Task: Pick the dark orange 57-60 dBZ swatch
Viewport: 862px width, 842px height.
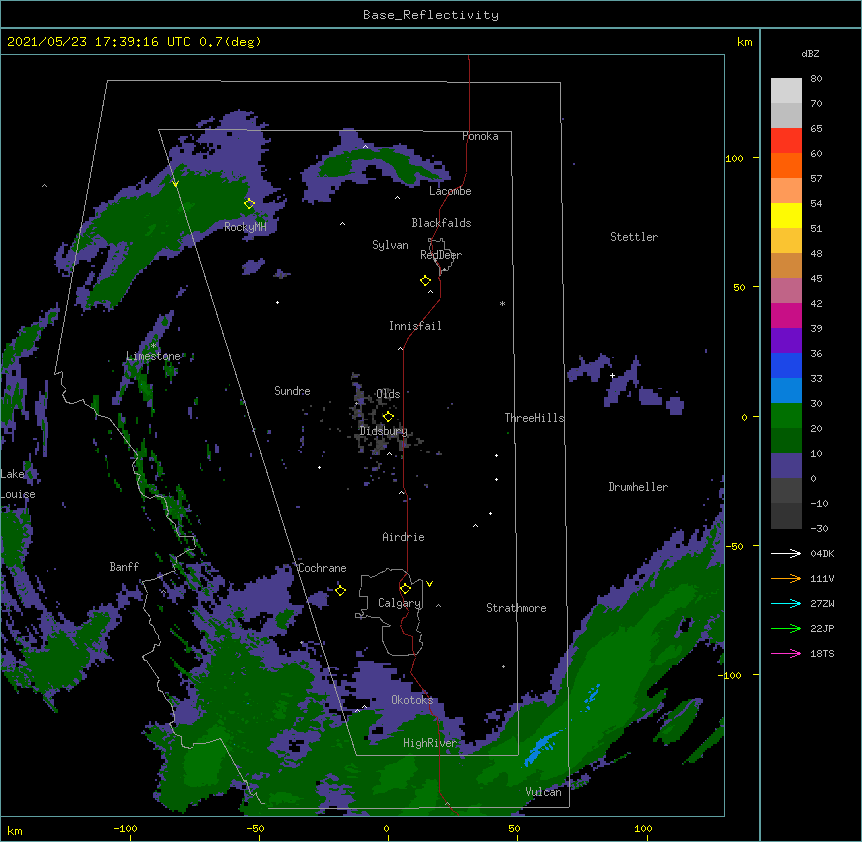Action: pyautogui.click(x=786, y=165)
